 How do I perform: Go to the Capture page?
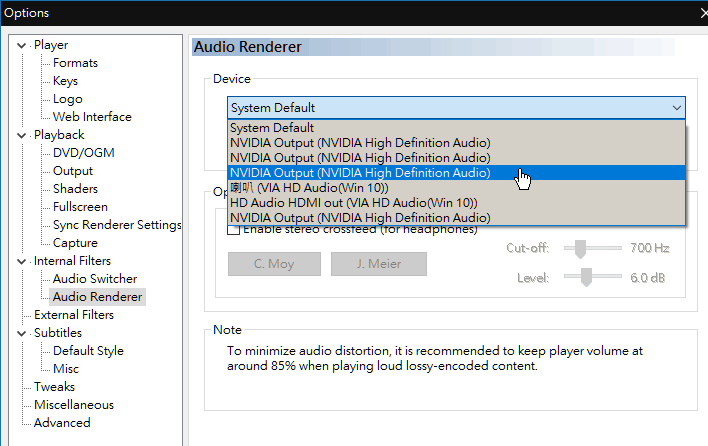pos(75,243)
